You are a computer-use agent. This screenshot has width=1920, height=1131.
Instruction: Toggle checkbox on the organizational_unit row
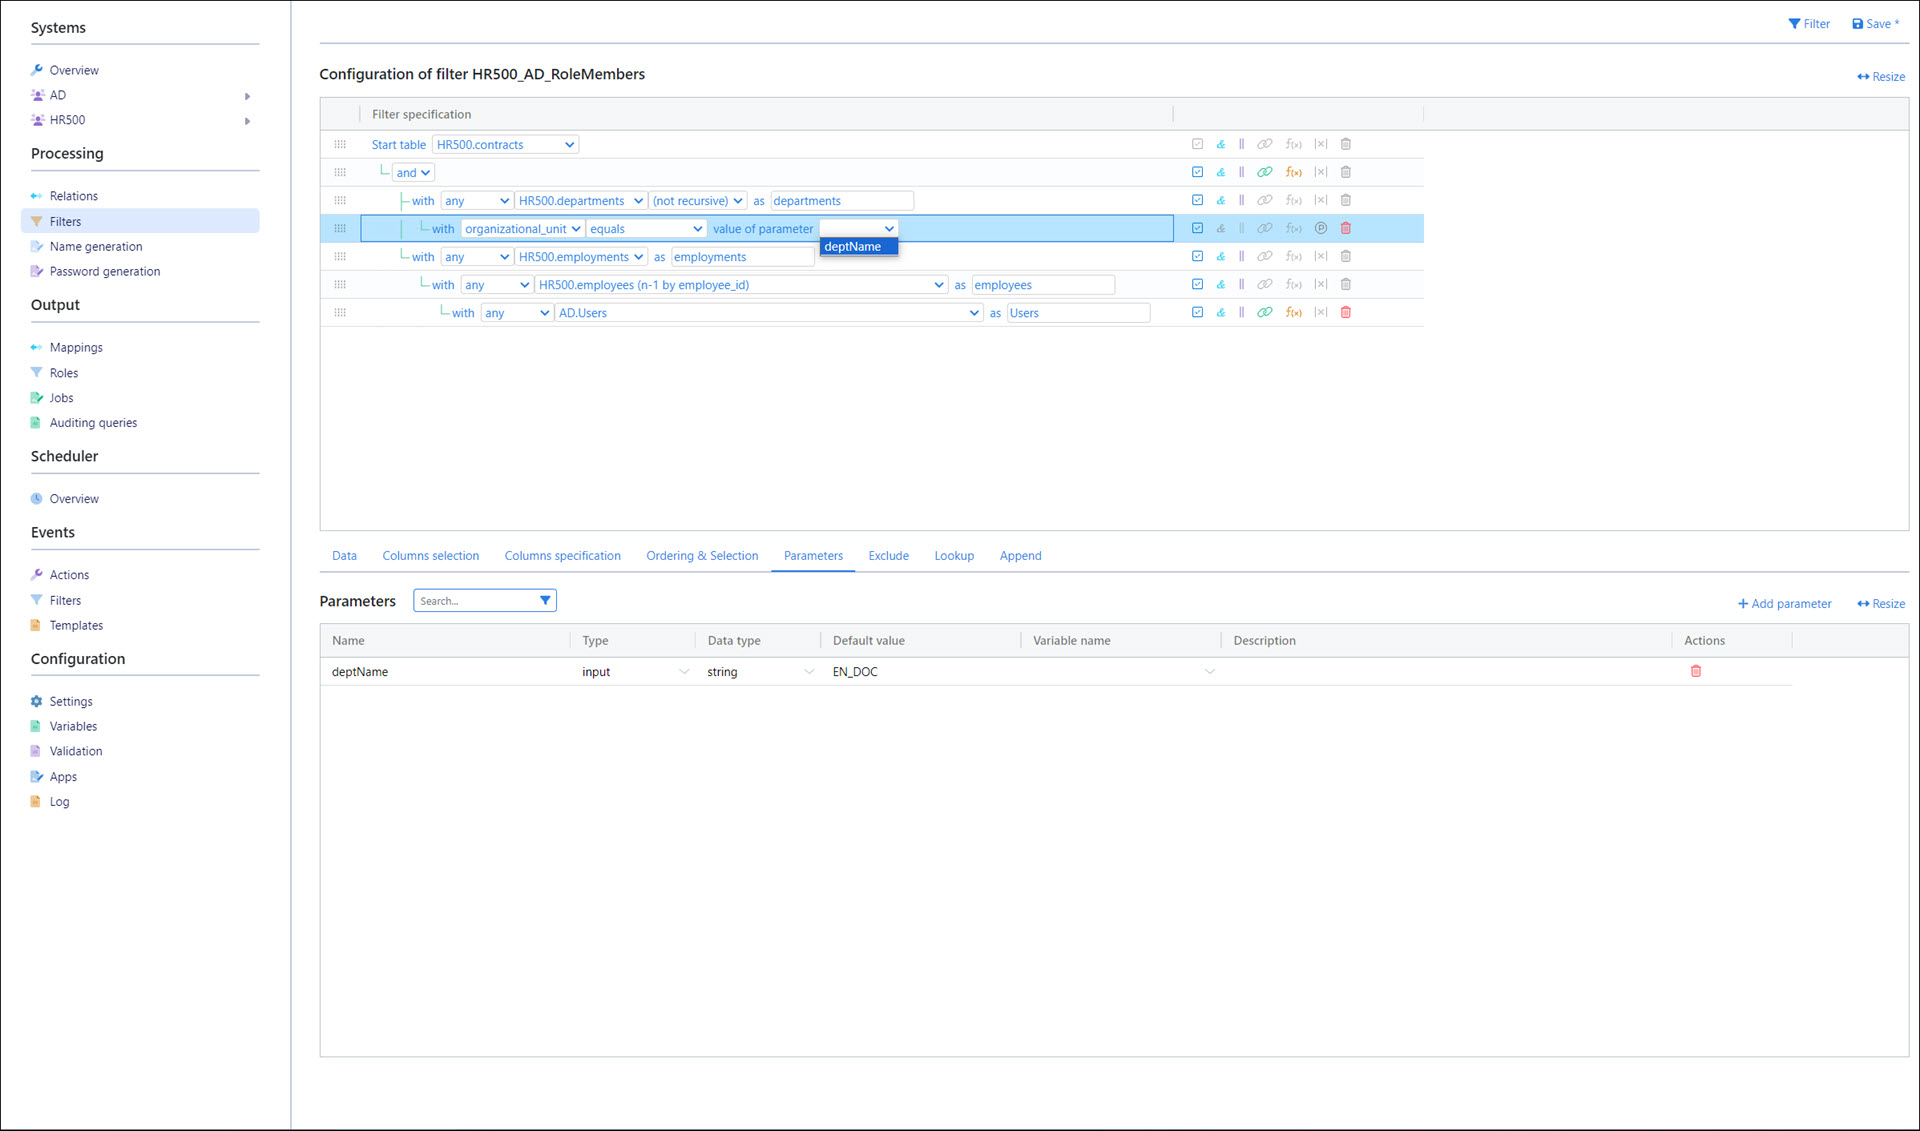(x=1197, y=228)
